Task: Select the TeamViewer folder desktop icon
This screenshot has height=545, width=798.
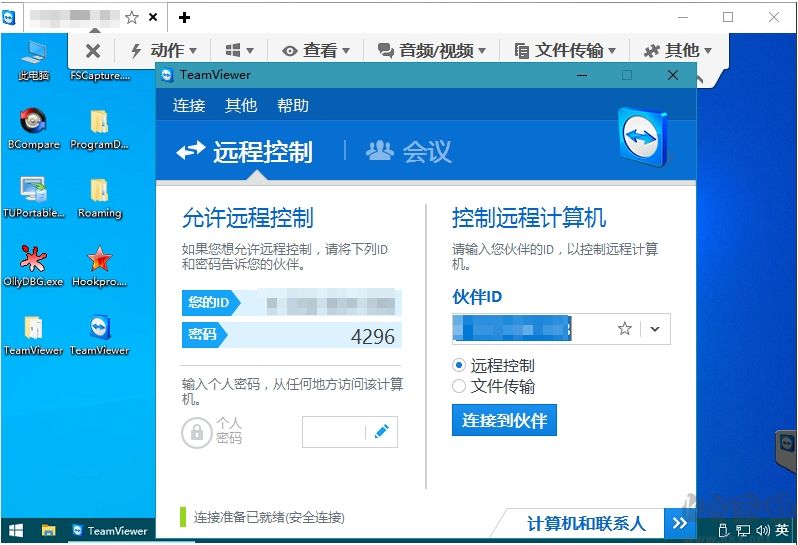Action: [x=33, y=335]
